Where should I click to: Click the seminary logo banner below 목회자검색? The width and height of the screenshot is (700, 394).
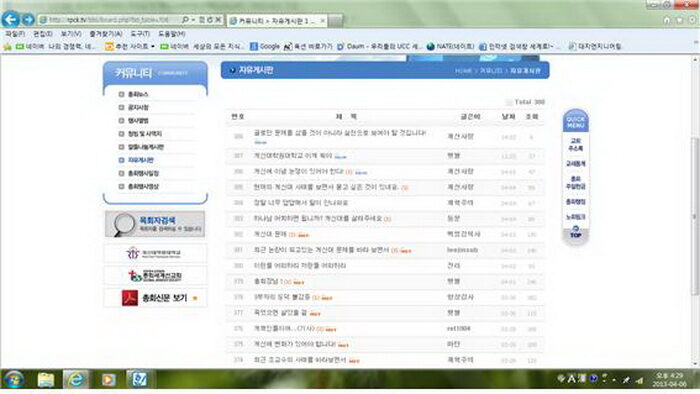coord(155,253)
